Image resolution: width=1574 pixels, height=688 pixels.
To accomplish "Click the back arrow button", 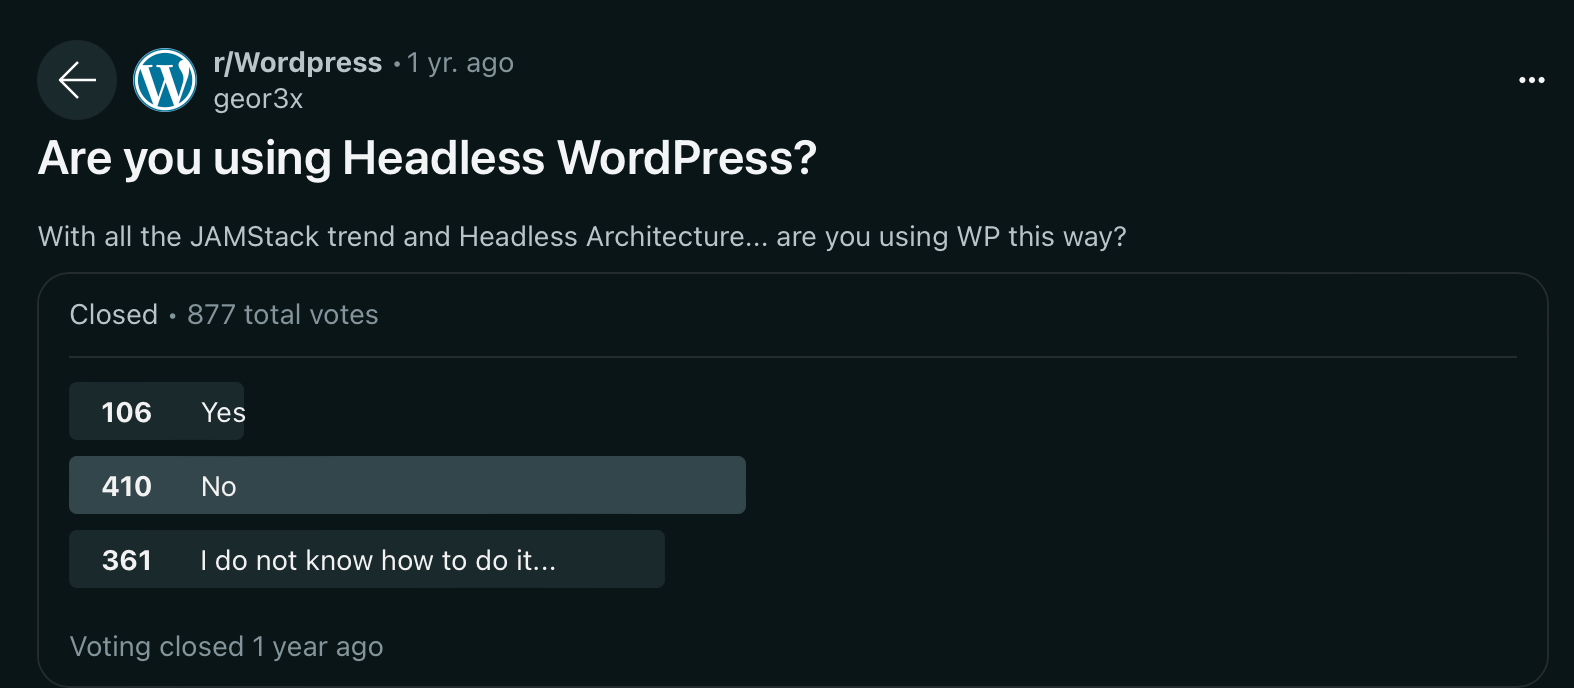I will [x=77, y=80].
